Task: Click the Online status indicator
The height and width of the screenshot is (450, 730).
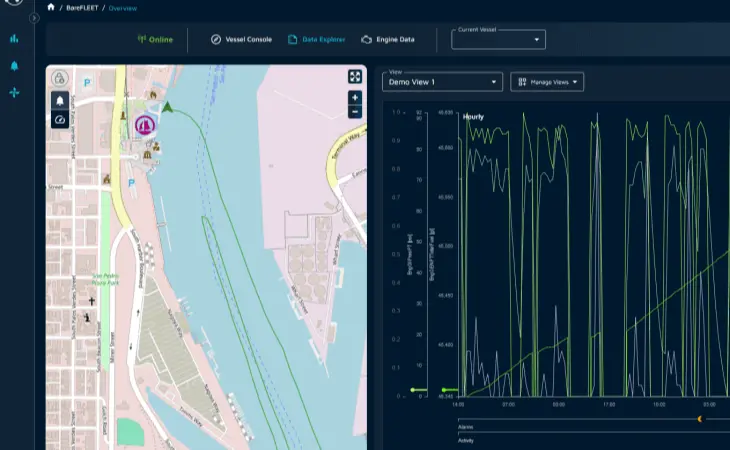Action: coord(155,40)
